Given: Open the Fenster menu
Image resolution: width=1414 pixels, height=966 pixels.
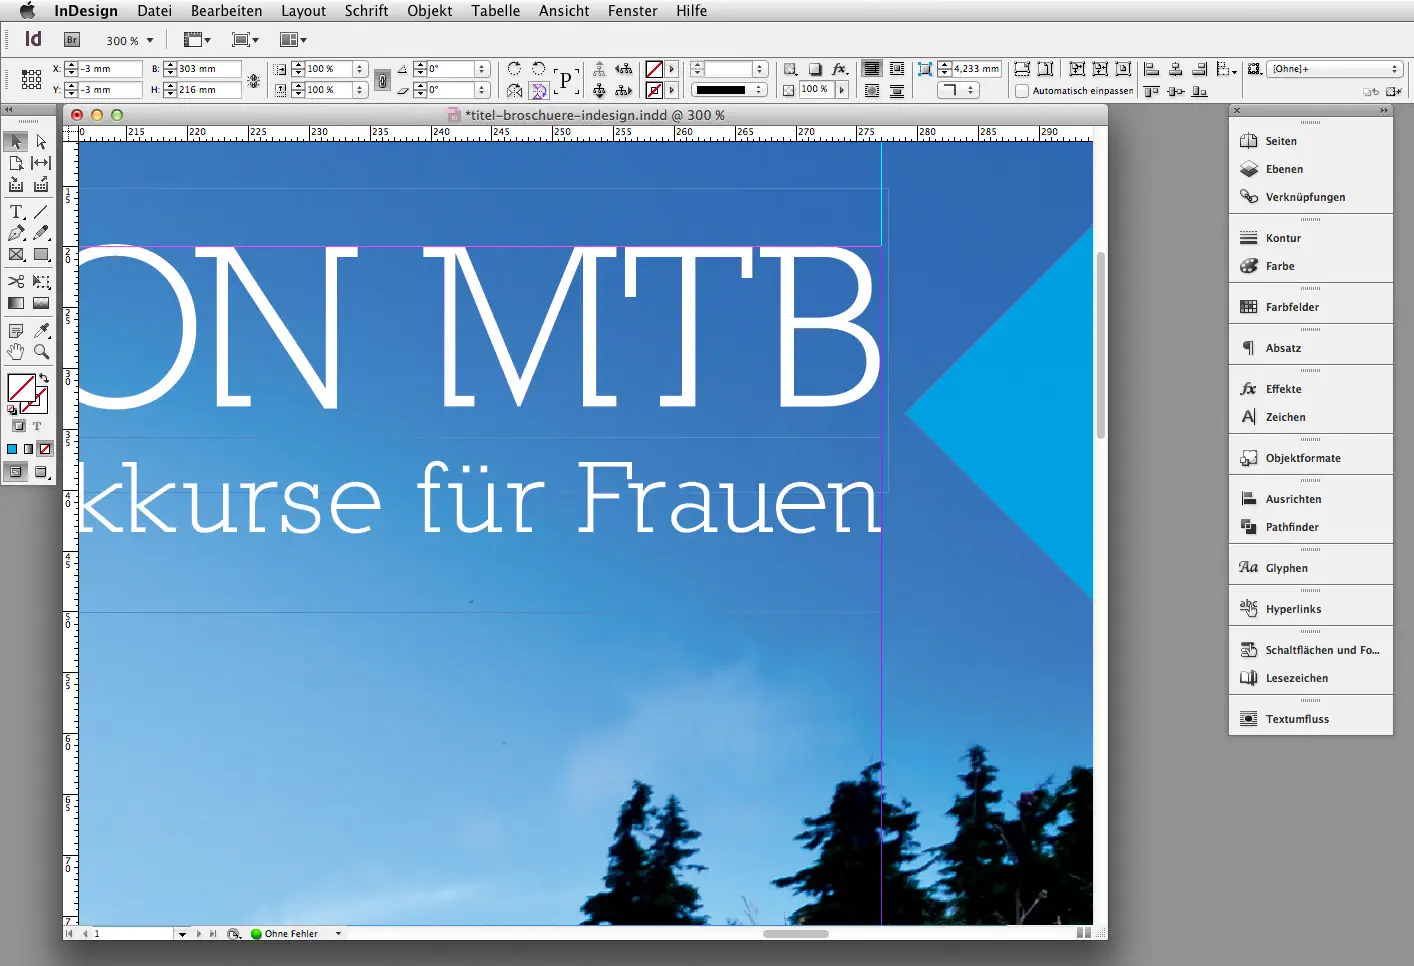Looking at the screenshot, I should coord(632,11).
